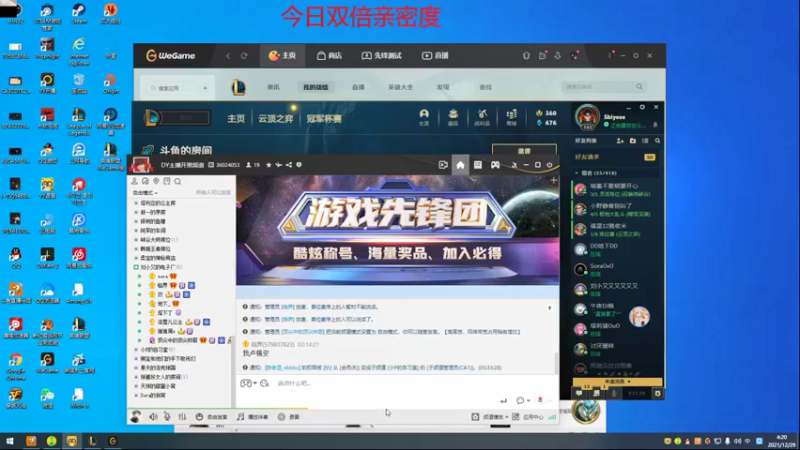The height and width of the screenshot is (450, 800).
Task: Click the plus icon on the banner corner
Action: click(x=554, y=181)
